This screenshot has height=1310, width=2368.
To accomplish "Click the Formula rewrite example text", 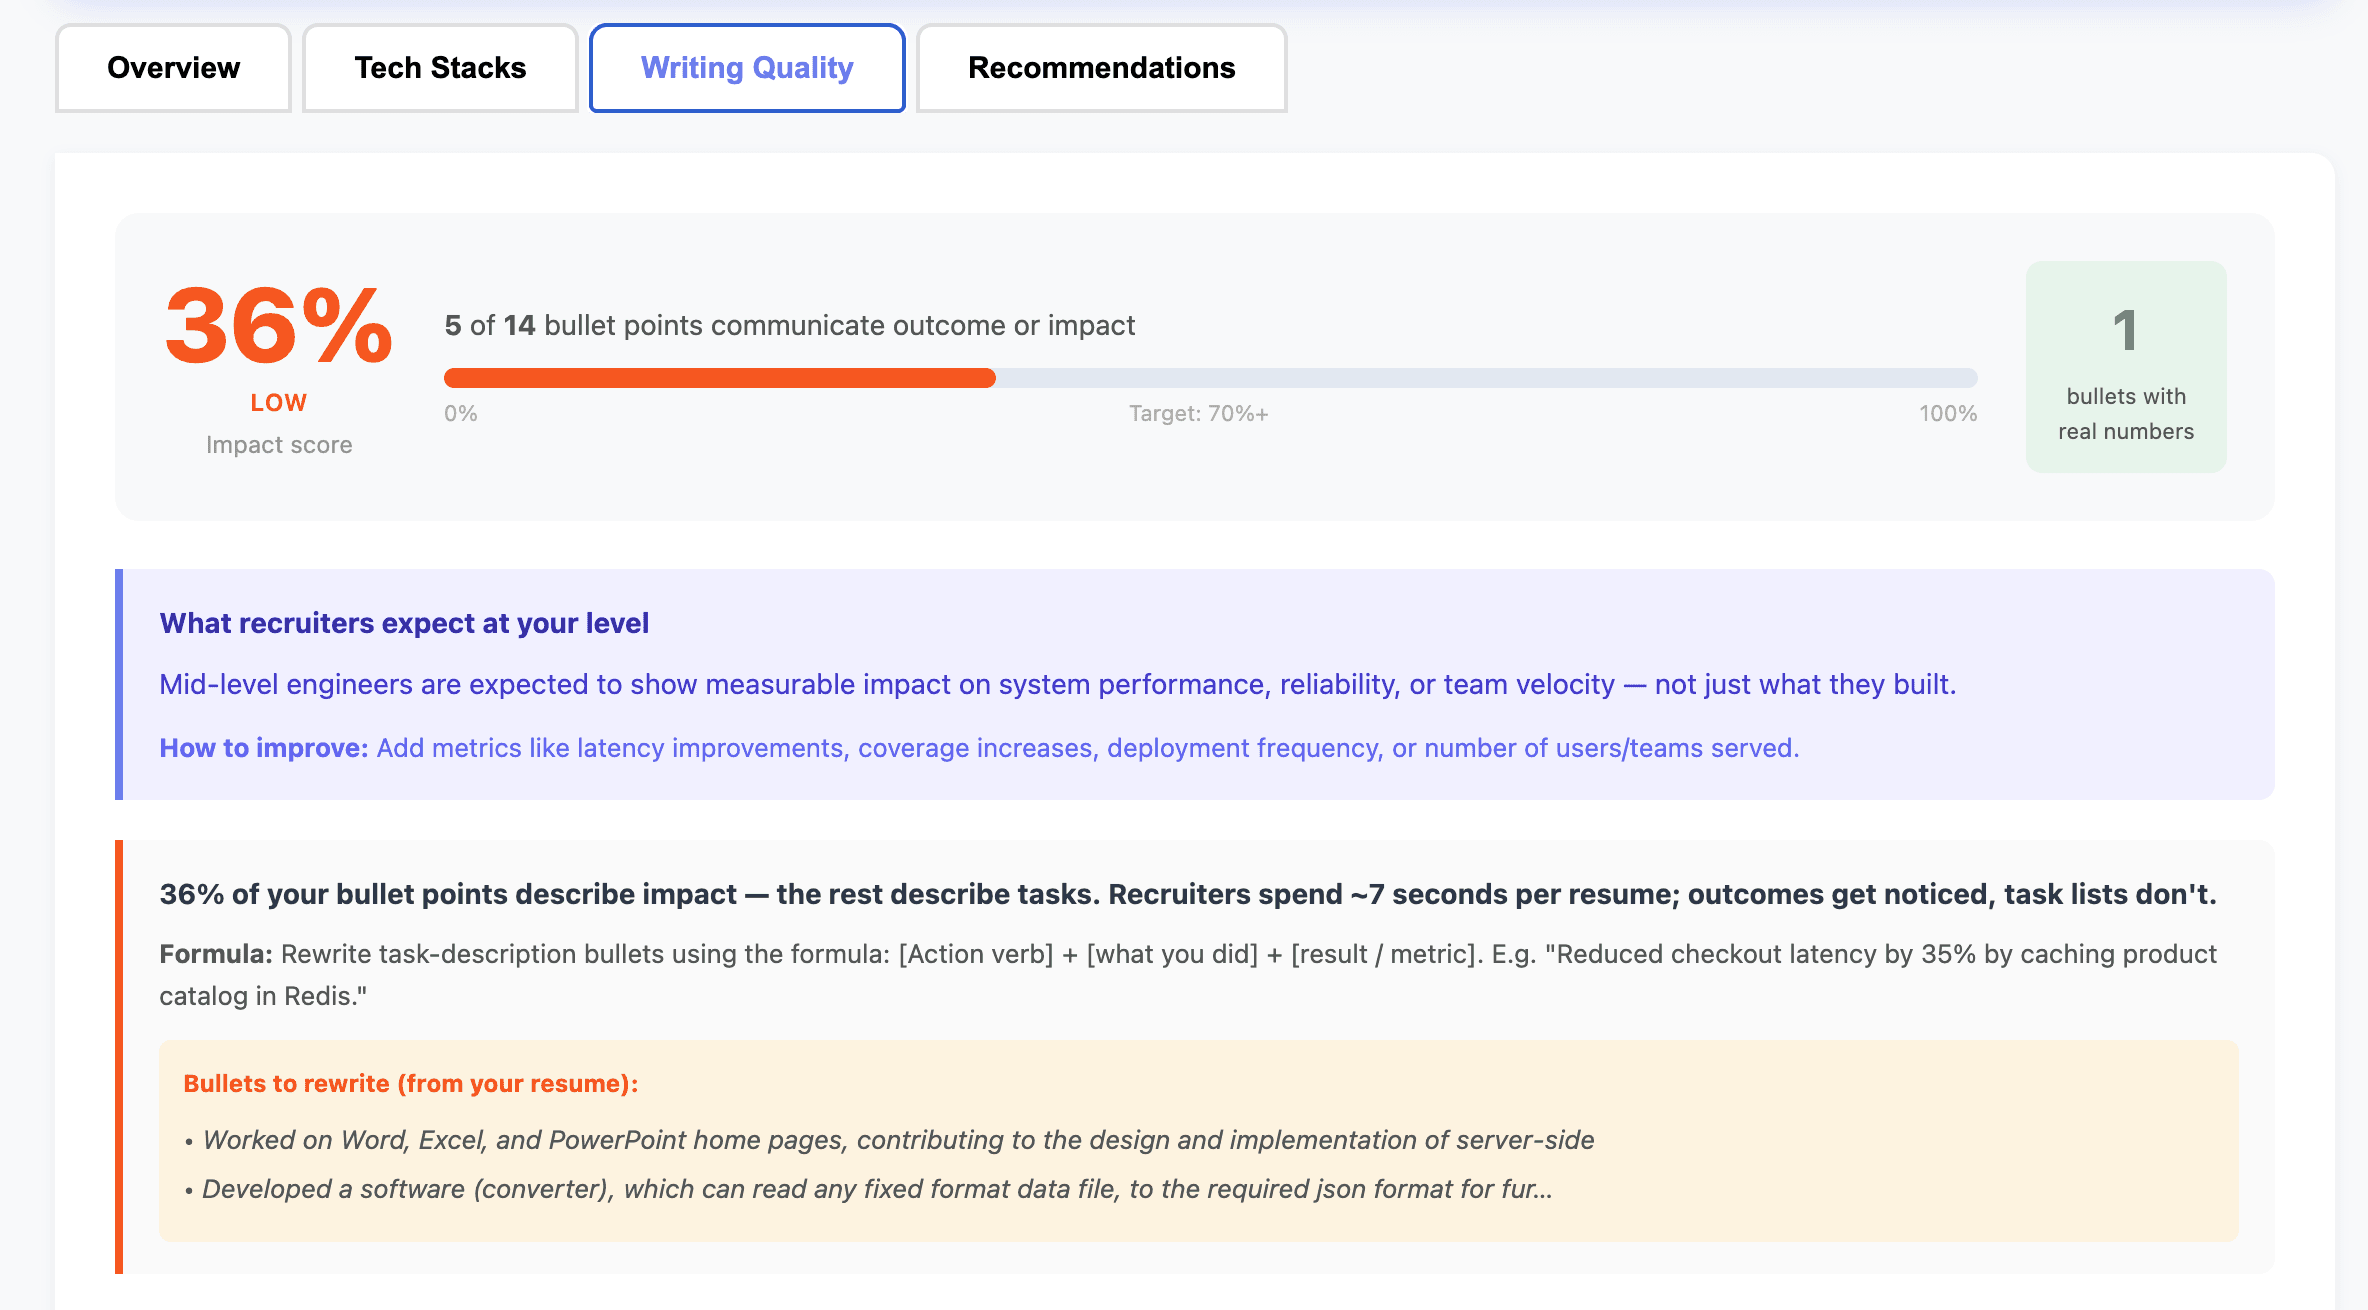I will (x=1188, y=953).
